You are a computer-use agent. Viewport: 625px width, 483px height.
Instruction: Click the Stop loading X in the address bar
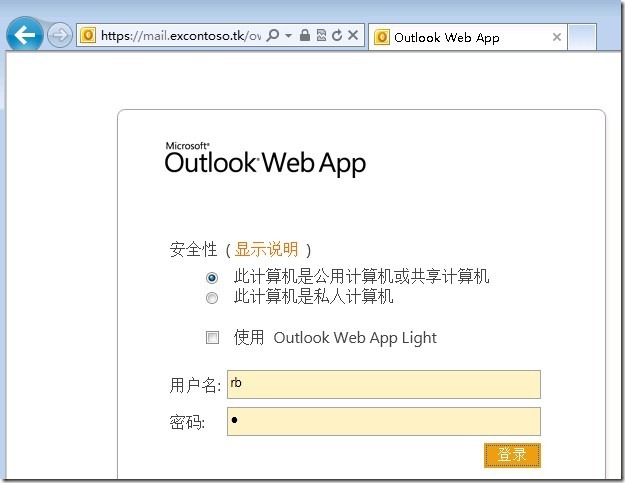[x=352, y=36]
